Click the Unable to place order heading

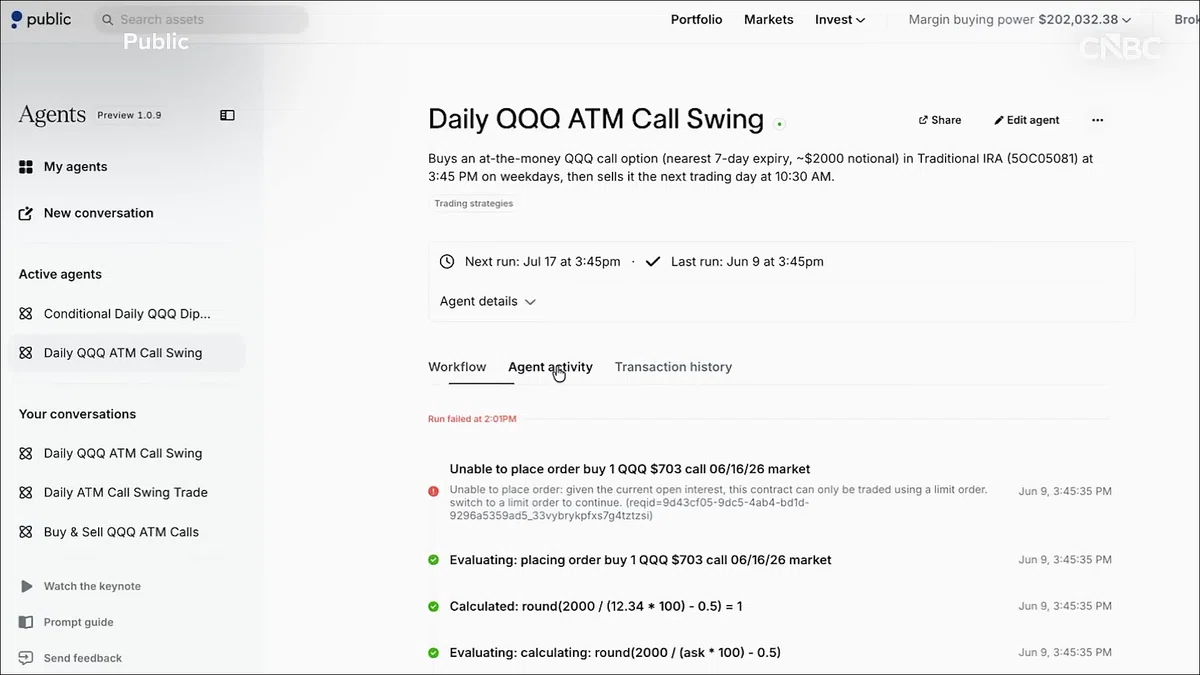(x=630, y=469)
